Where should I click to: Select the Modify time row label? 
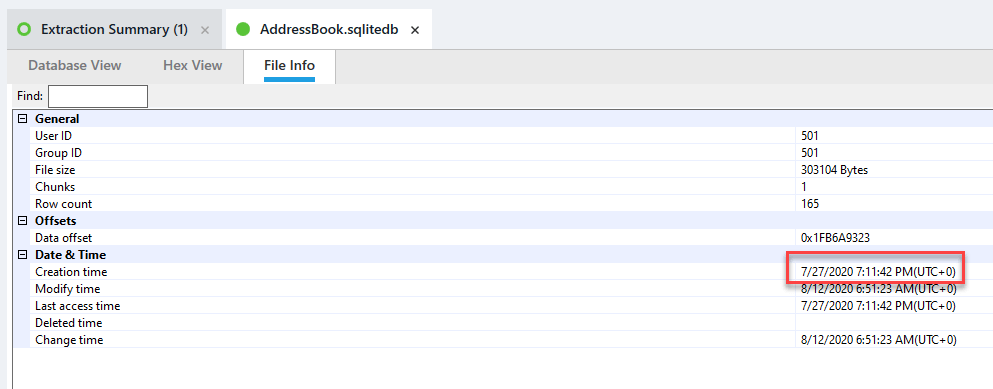point(67,289)
